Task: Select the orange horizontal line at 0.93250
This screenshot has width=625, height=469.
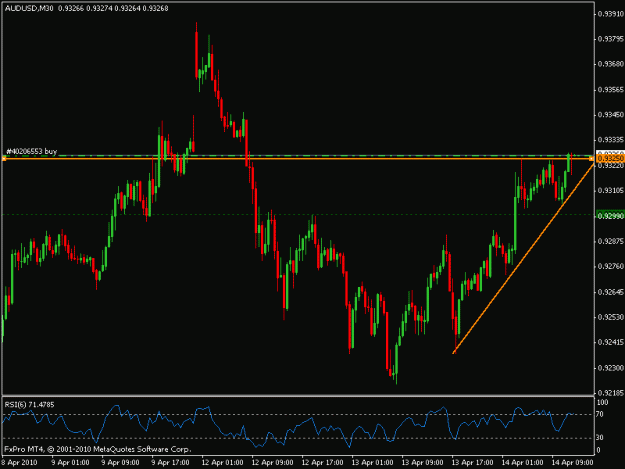Action: 298,159
